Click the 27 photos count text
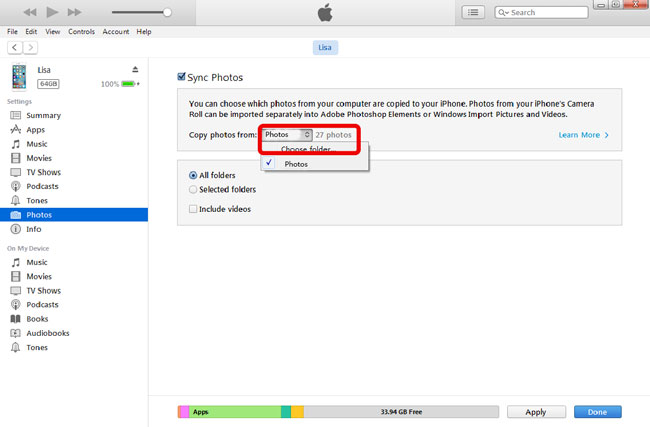This screenshot has height=427, width=650. [333, 135]
